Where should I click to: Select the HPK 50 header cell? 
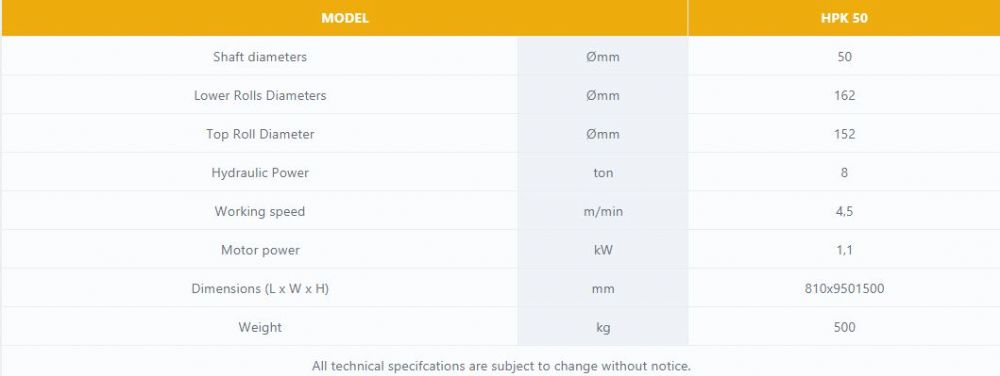point(844,18)
